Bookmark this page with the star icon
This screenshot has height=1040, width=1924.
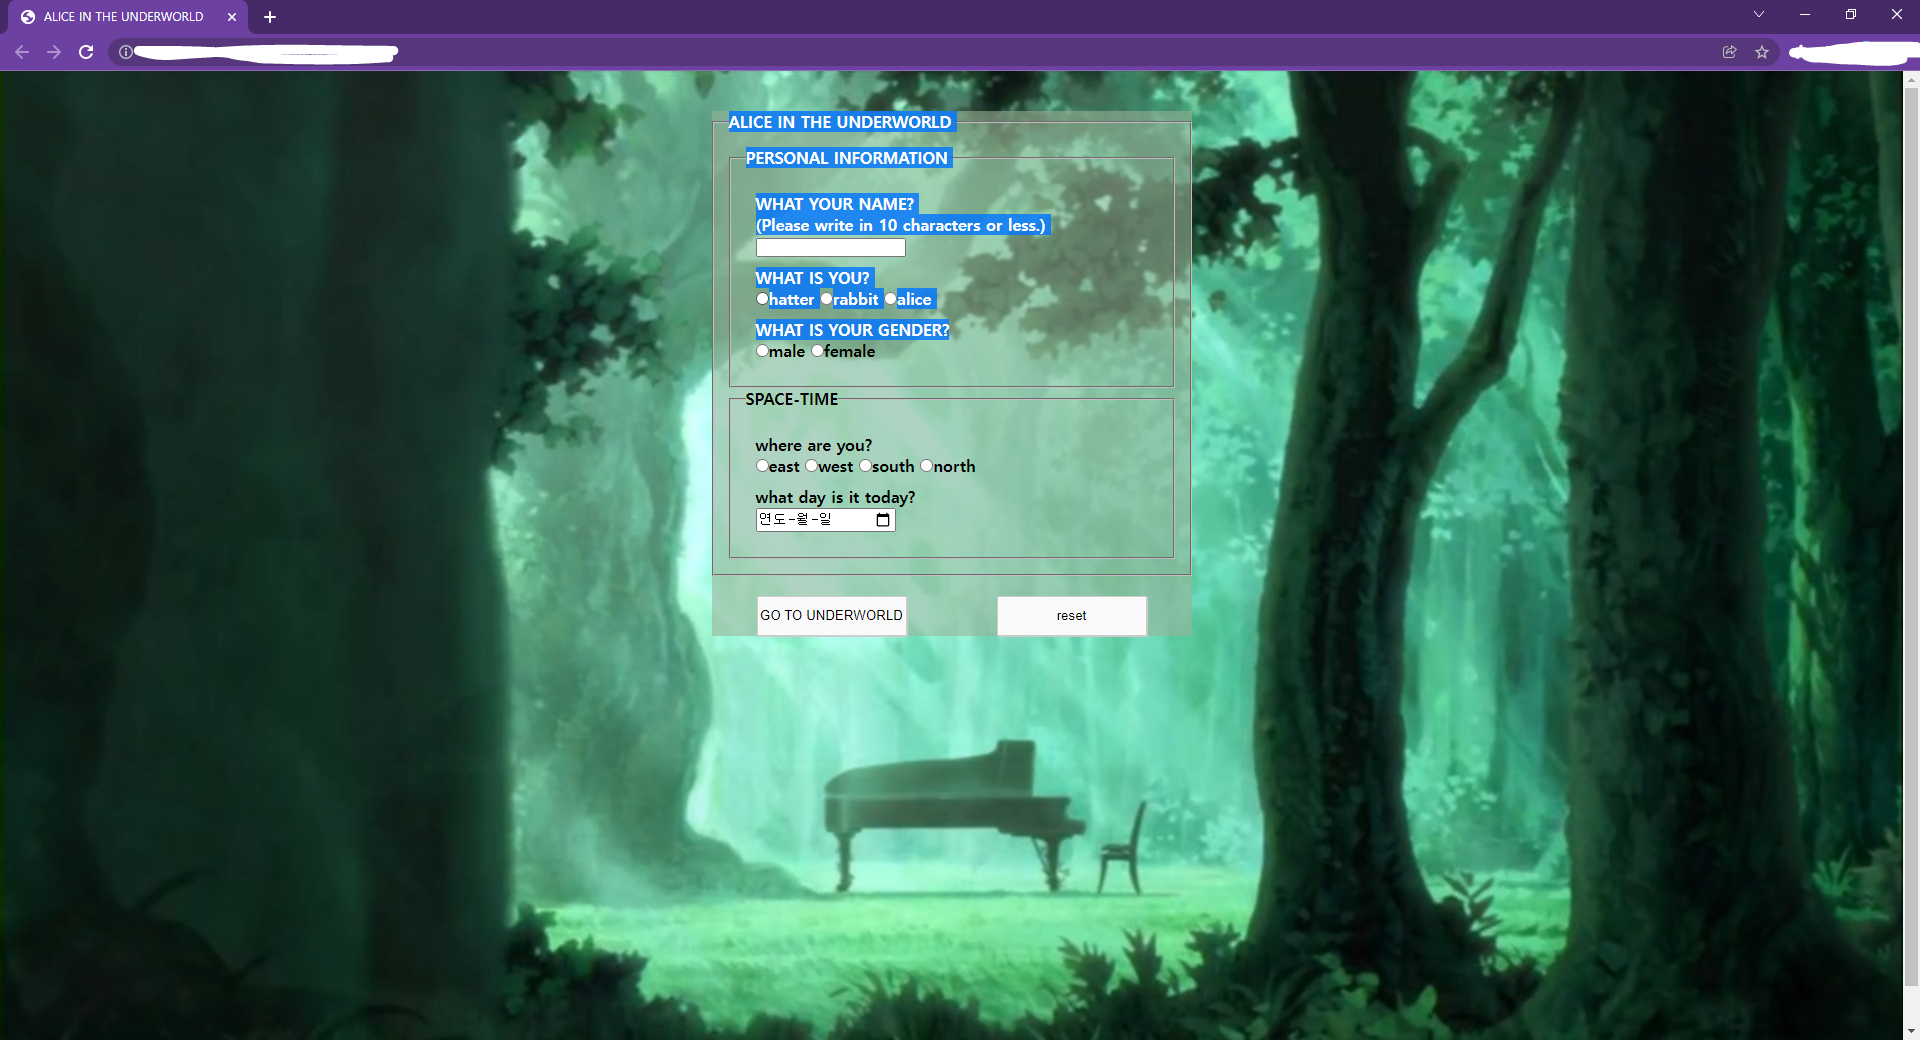click(x=1762, y=52)
